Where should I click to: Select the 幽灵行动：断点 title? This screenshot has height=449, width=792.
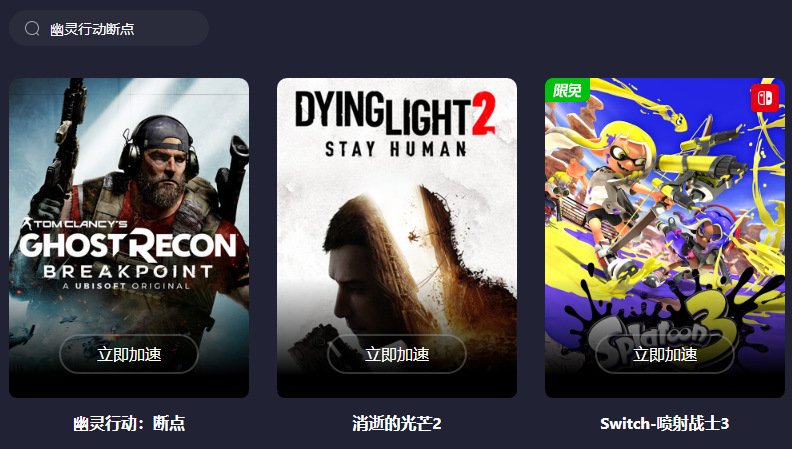129,423
